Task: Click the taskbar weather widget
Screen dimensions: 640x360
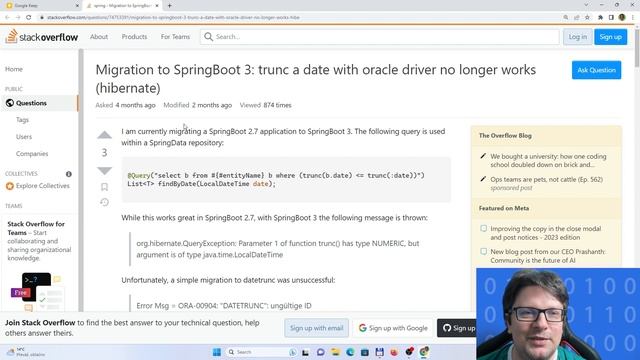Action: (25, 352)
